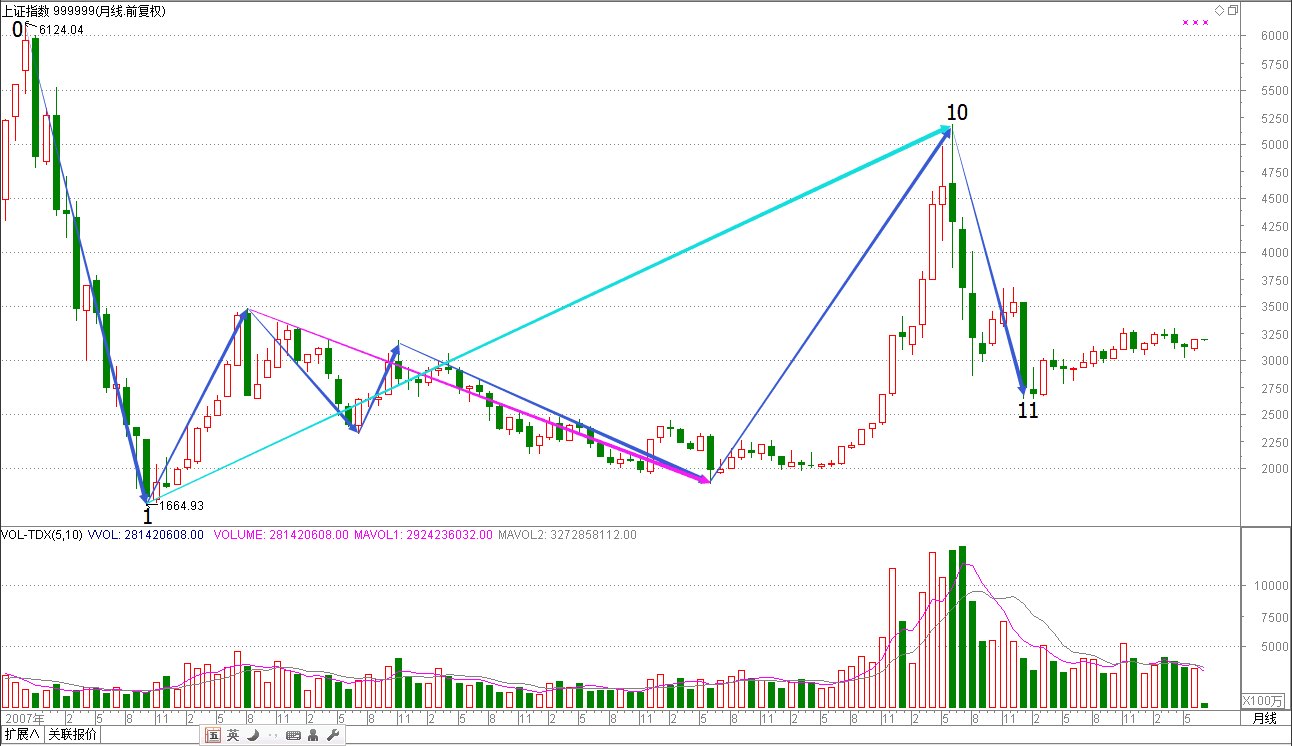
Task: Click the tallest green volume bar
Action: pyautogui.click(x=963, y=627)
